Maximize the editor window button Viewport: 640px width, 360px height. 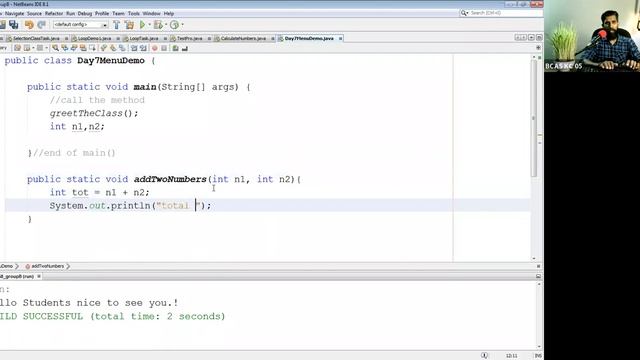coord(539,38)
